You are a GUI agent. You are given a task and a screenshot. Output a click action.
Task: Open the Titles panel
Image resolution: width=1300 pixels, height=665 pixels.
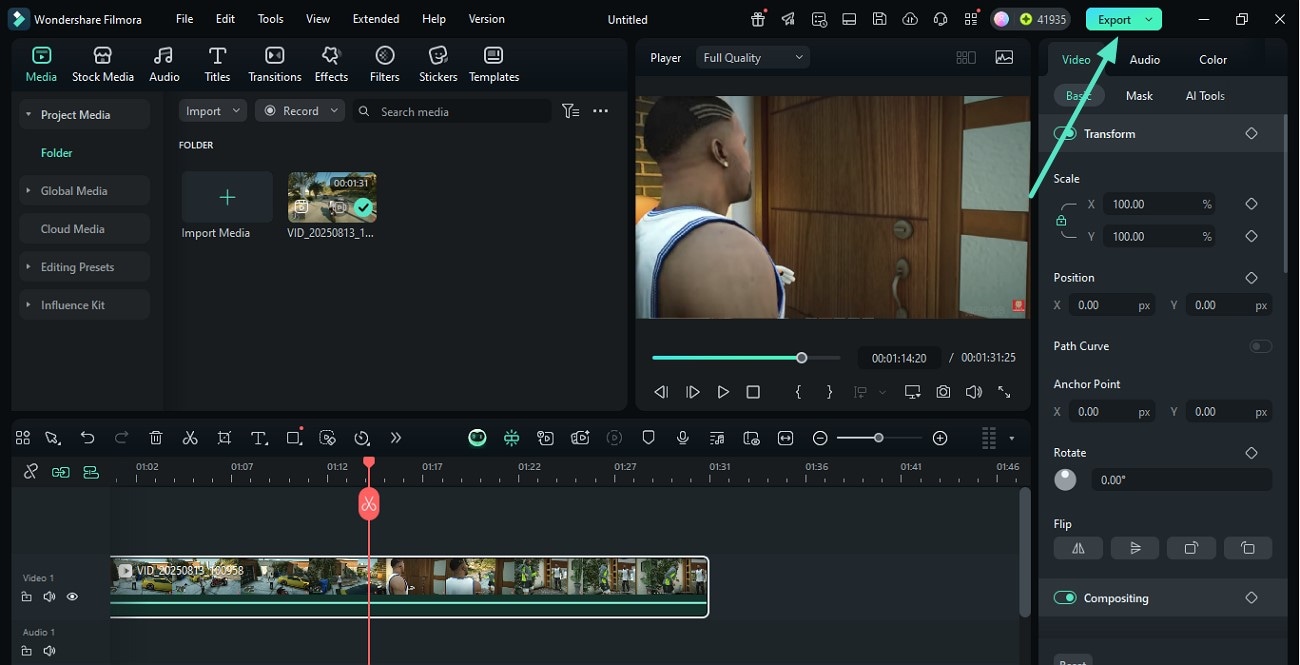[x=217, y=65]
